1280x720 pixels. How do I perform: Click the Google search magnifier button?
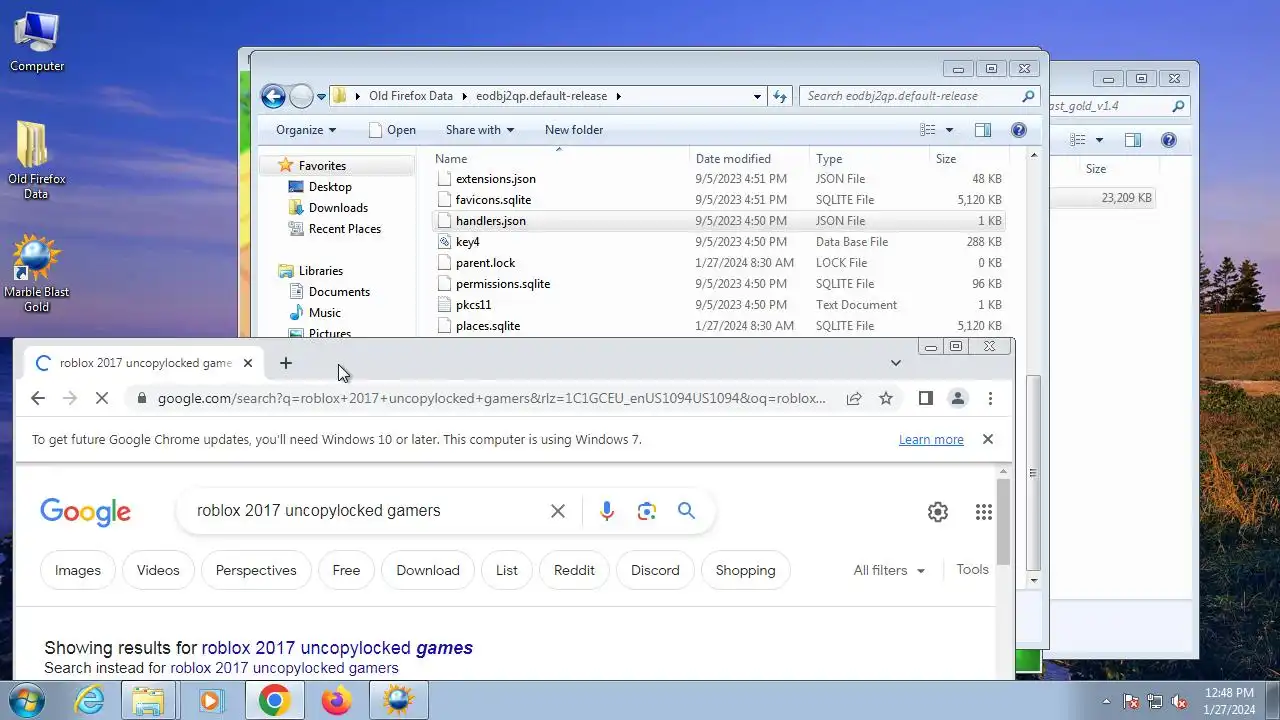(x=686, y=511)
